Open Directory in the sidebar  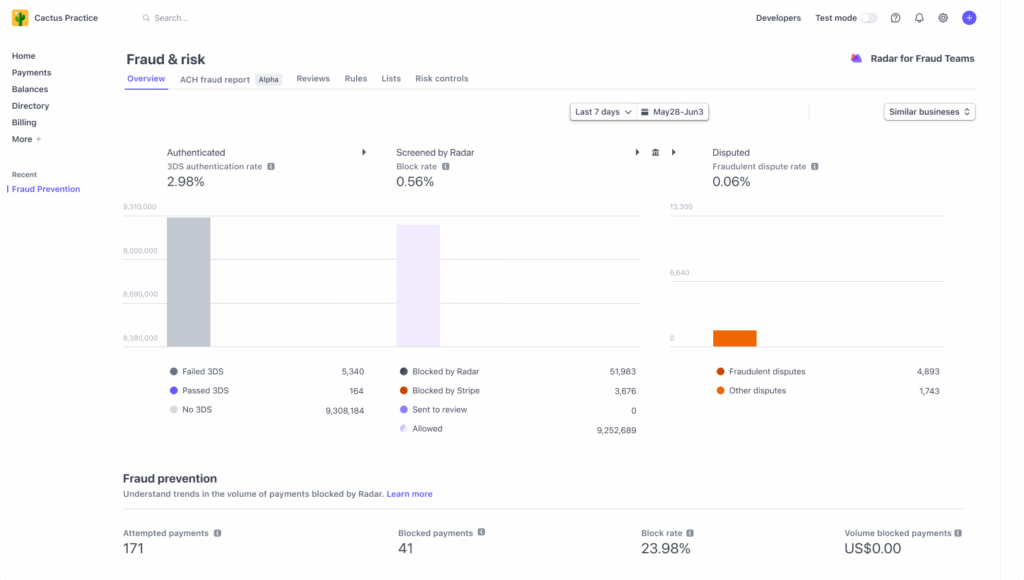[x=30, y=106]
